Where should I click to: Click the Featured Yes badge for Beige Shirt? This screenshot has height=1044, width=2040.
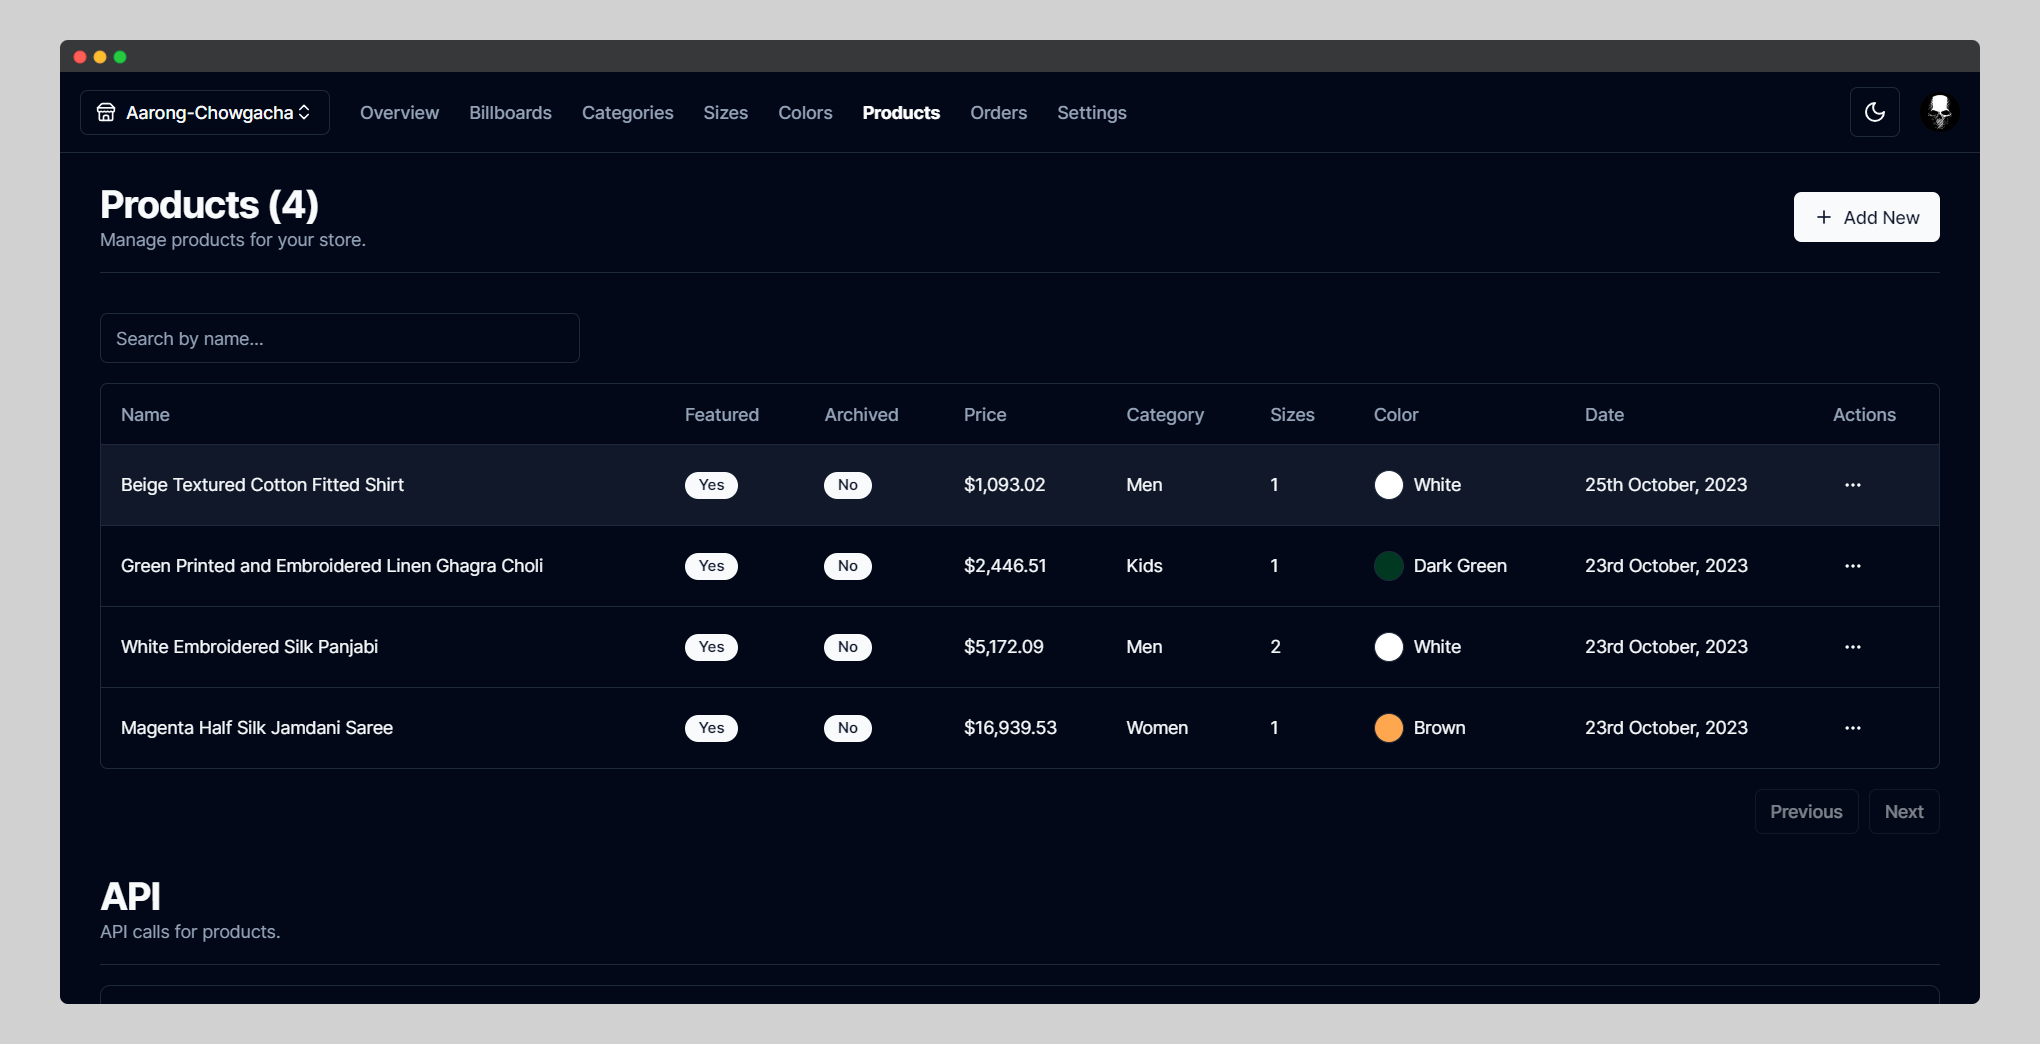(x=711, y=485)
